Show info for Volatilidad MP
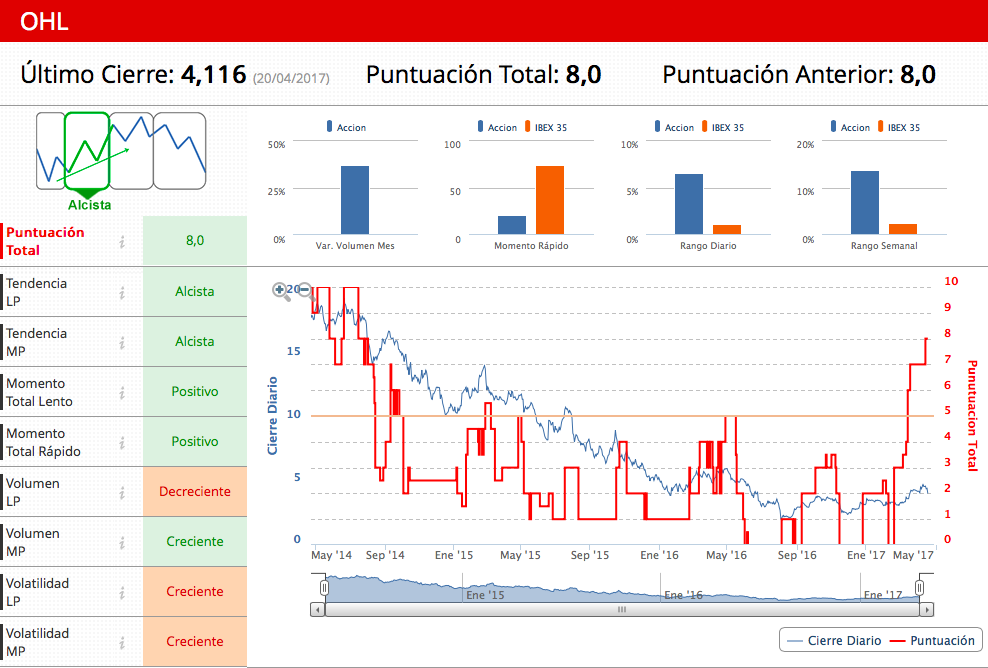The height and width of the screenshot is (668, 988). click(122, 642)
